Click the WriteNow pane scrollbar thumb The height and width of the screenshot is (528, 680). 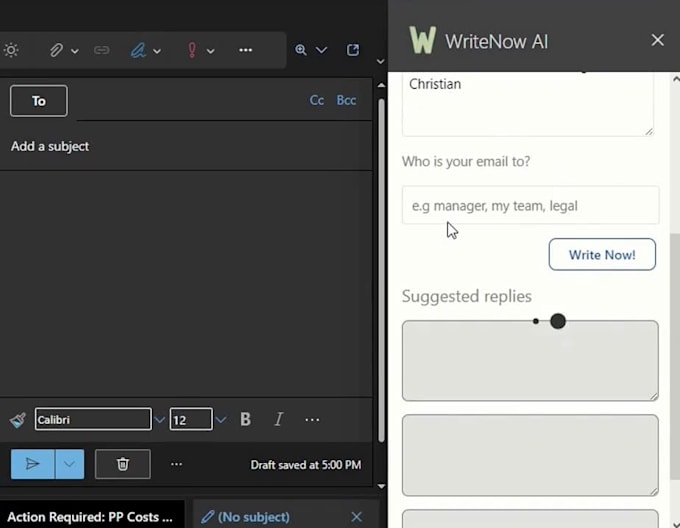(x=675, y=357)
